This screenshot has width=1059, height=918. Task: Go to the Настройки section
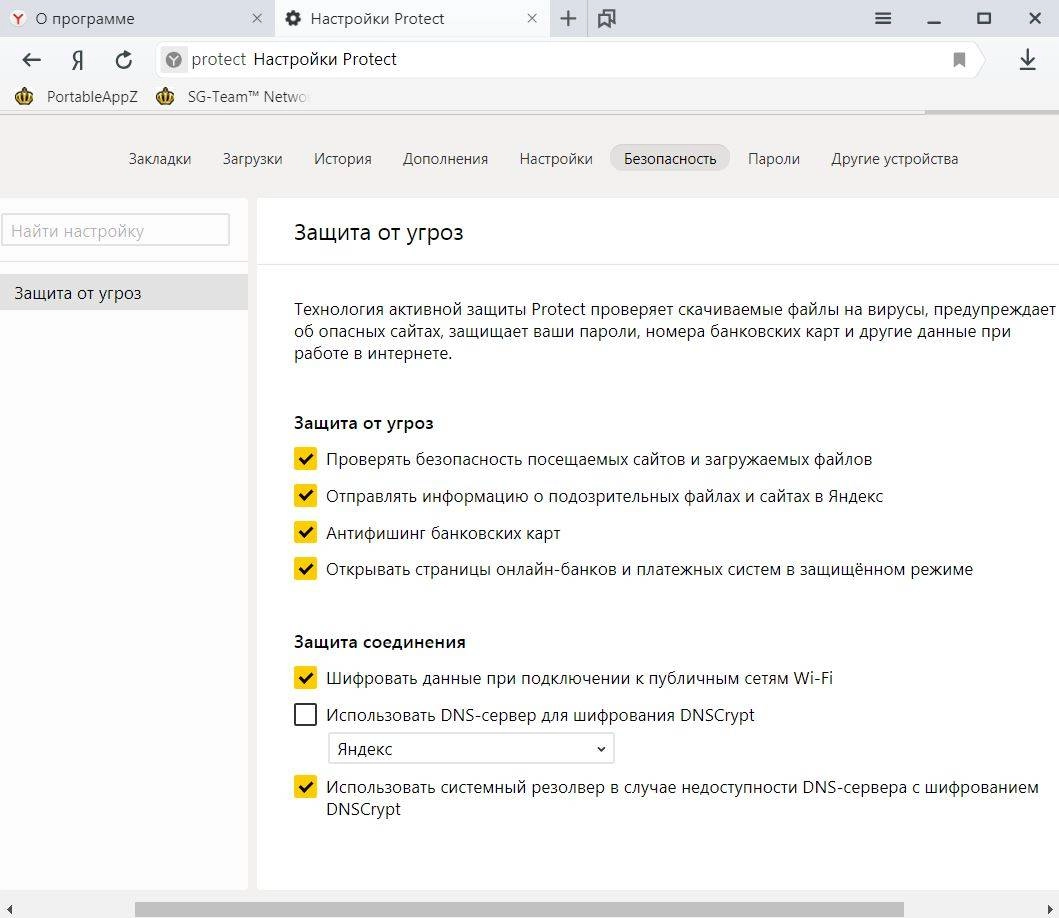pos(556,159)
